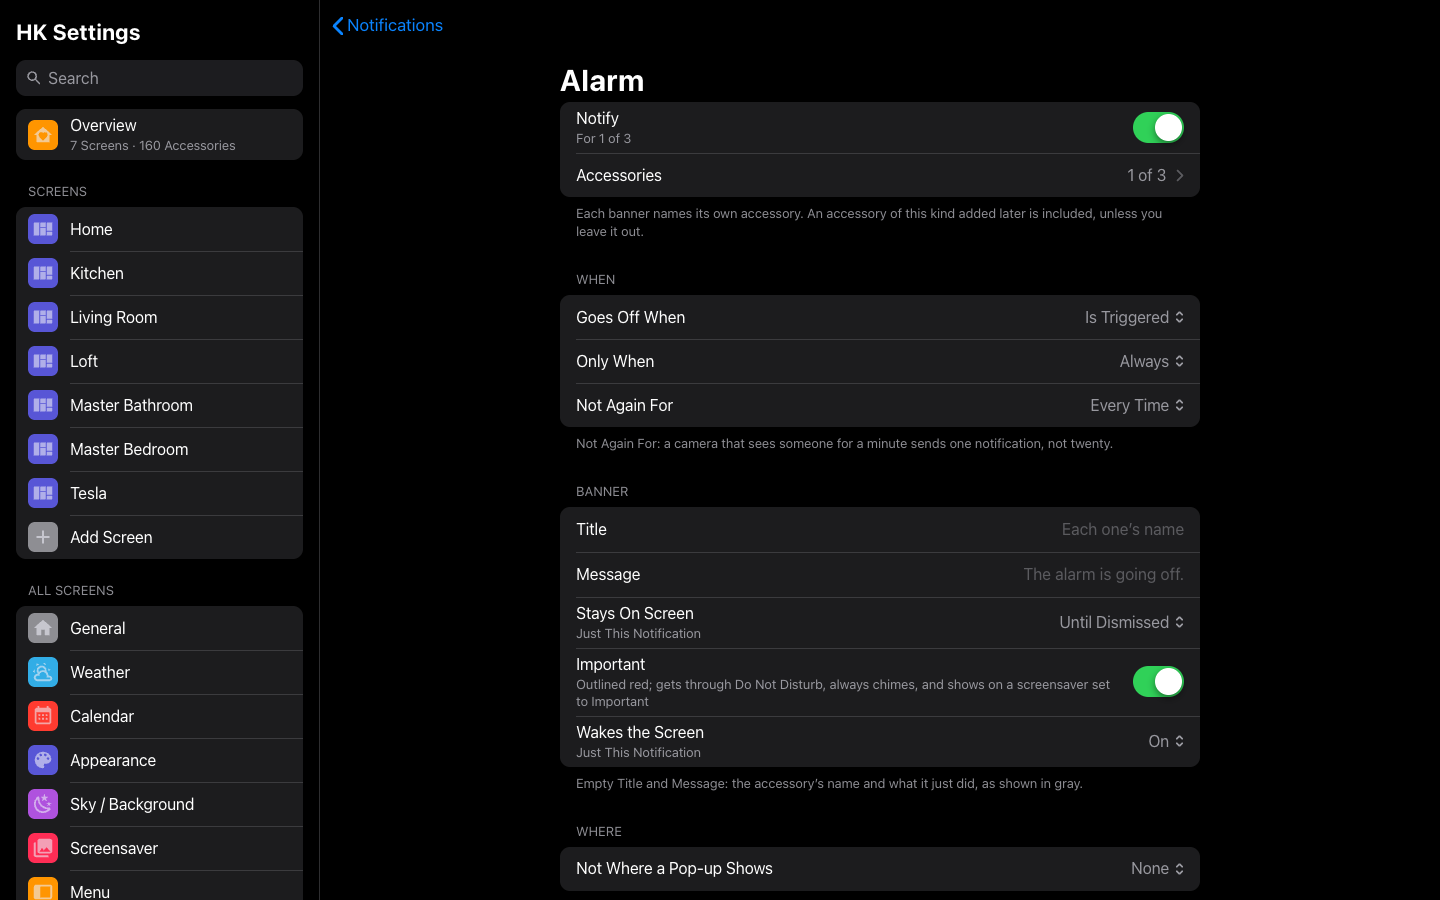The width and height of the screenshot is (1440, 900).
Task: Open the Wakes the Screen dropdown
Action: click(1166, 741)
